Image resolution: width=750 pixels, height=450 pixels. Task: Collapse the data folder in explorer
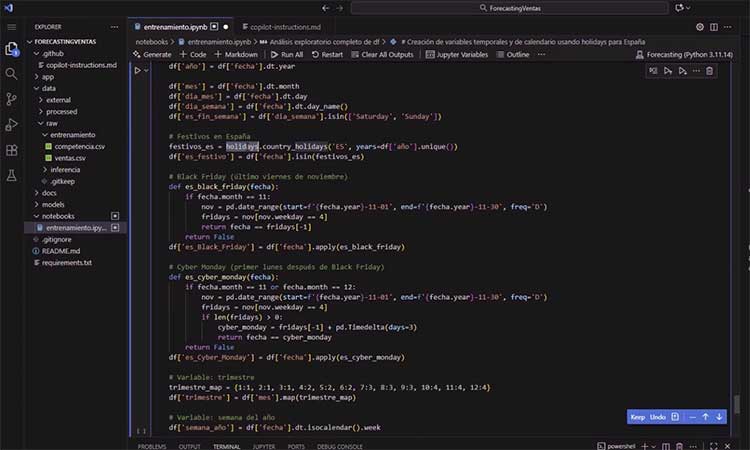tap(36, 88)
